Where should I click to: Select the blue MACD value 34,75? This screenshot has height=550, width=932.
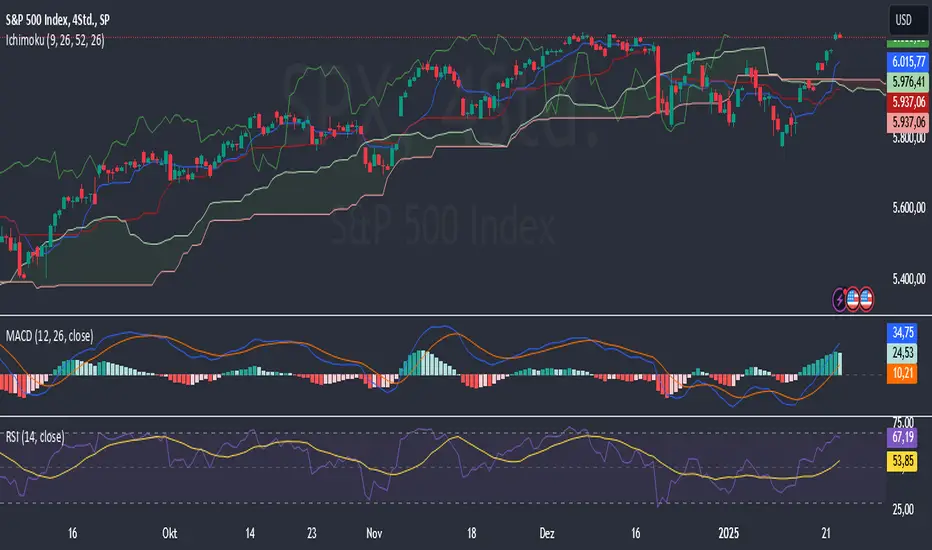902,332
